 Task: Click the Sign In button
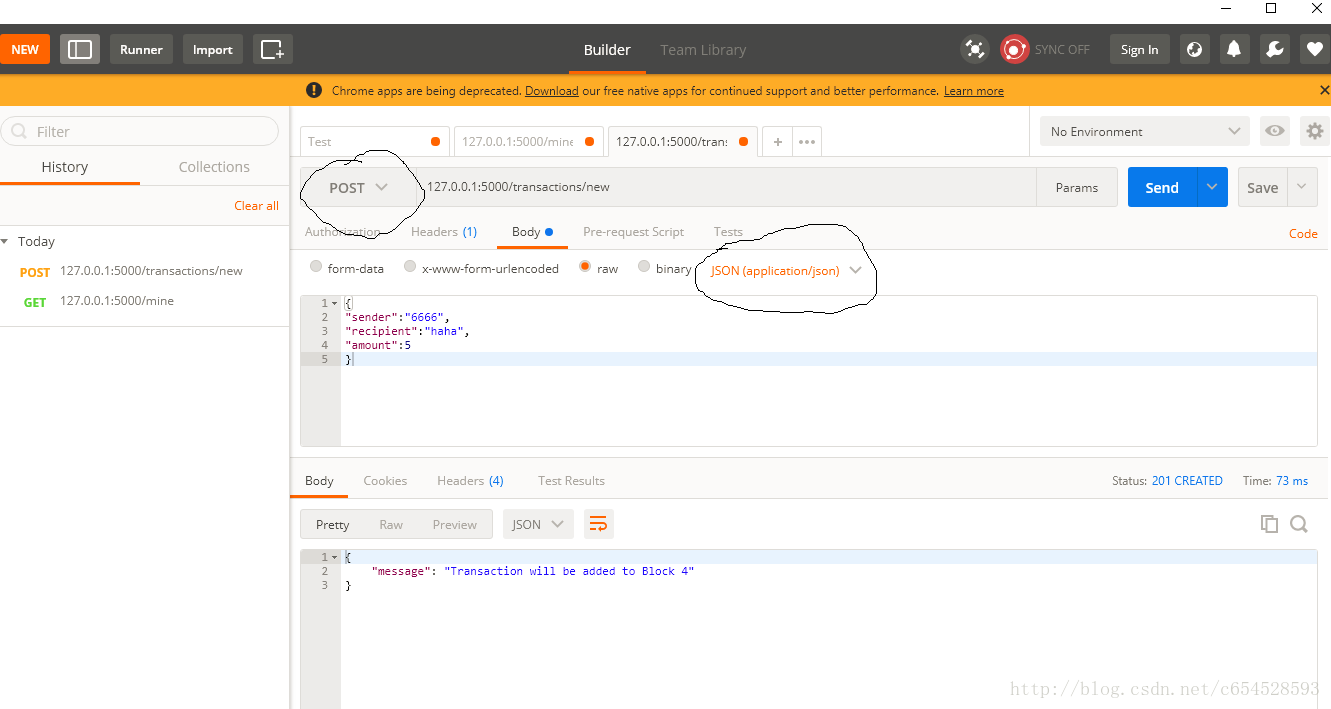[x=1139, y=49]
